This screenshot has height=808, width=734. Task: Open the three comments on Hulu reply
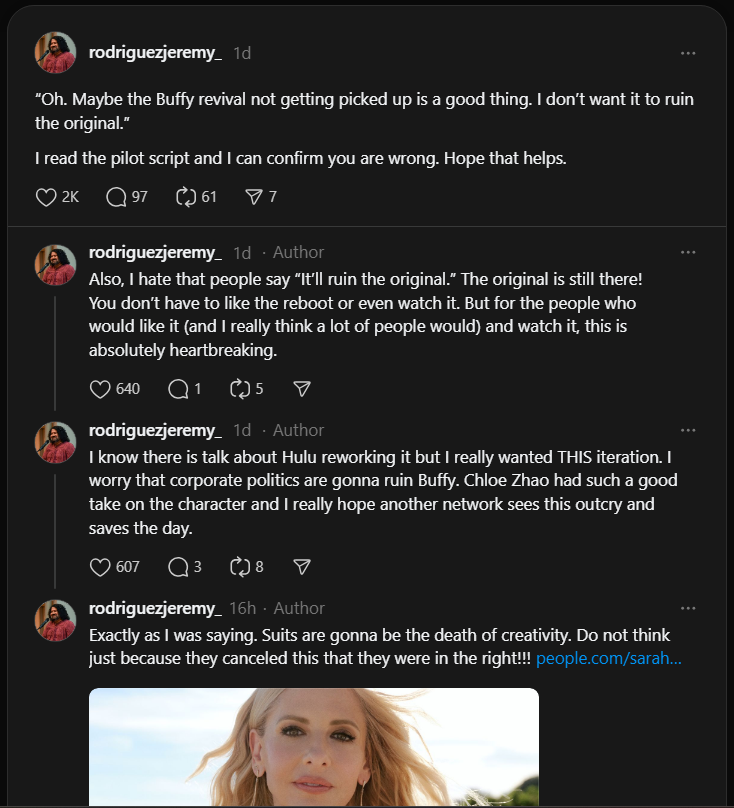[x=178, y=567]
